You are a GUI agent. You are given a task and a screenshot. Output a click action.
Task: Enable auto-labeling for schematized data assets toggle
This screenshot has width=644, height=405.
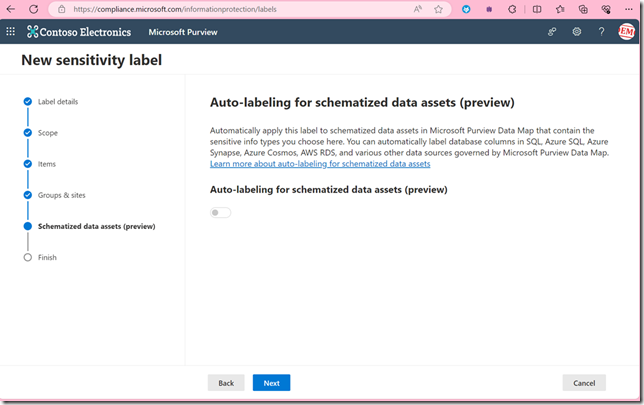point(221,212)
